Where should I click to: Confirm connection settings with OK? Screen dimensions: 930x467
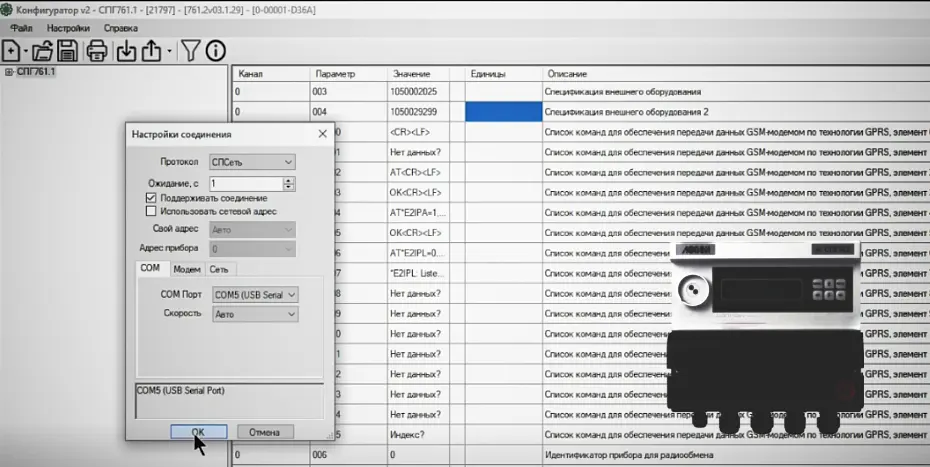(x=199, y=432)
